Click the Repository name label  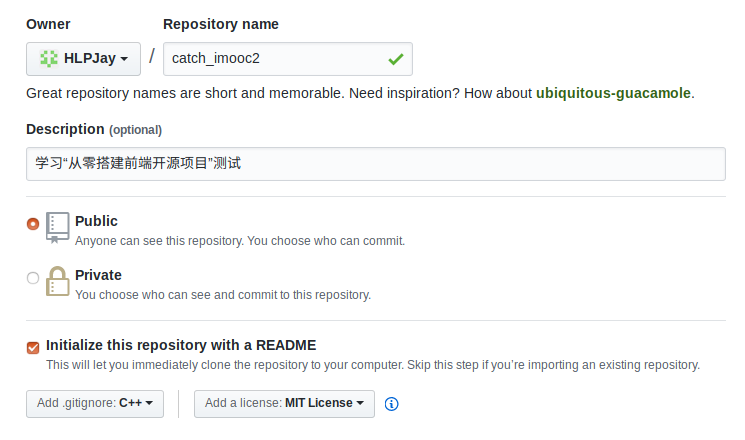221,24
